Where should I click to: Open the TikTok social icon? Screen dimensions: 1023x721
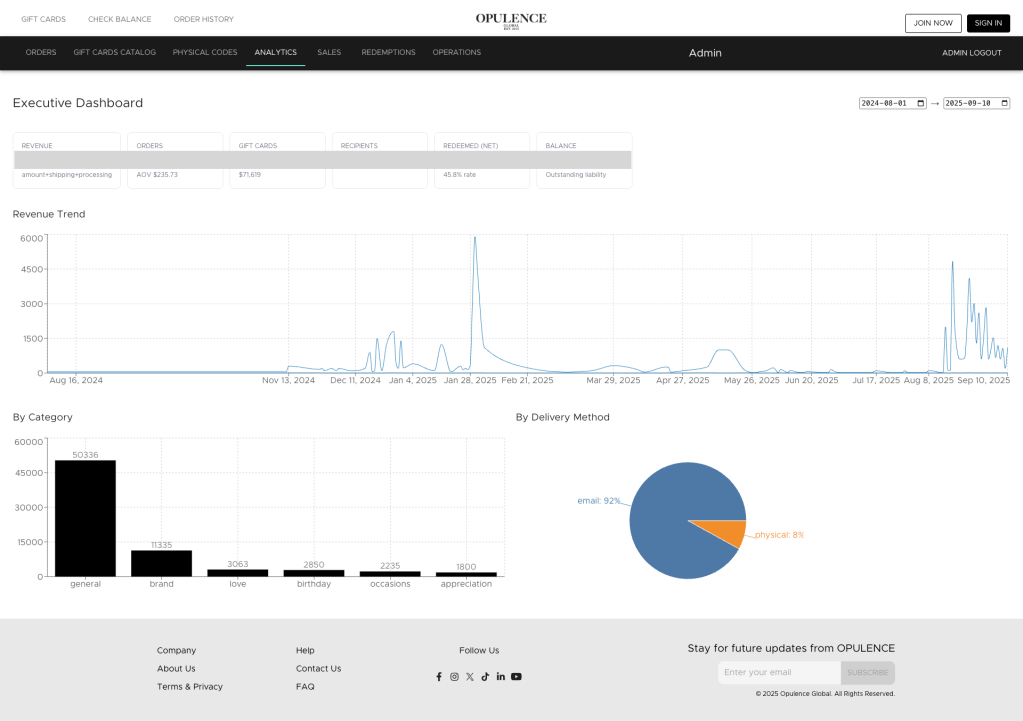pyautogui.click(x=485, y=677)
